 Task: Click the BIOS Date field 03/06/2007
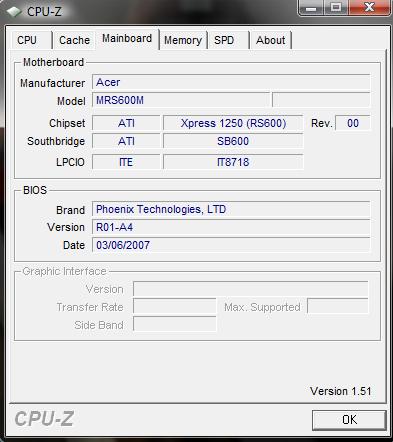pos(231,245)
